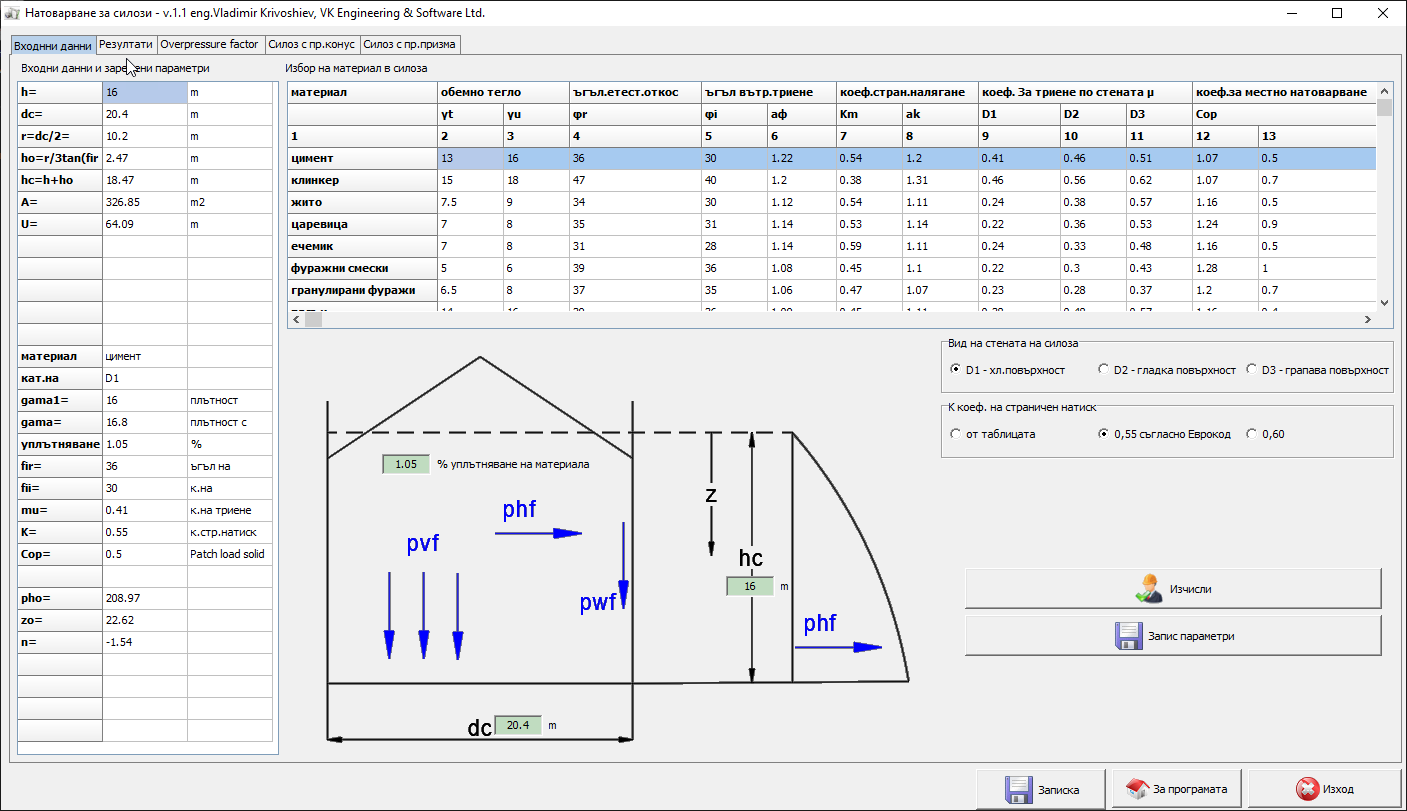Open the Силоз с пр.конус tab
This screenshot has height=811, width=1407.
pyautogui.click(x=312, y=45)
